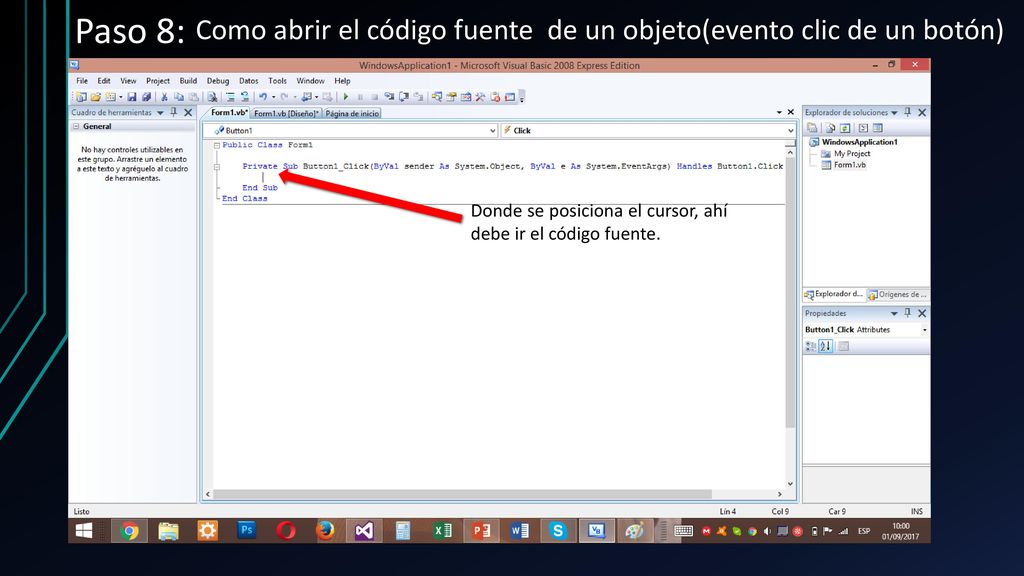Image resolution: width=1024 pixels, height=576 pixels.
Task: Close the Cuadro de herramientas panel
Action: [188, 112]
